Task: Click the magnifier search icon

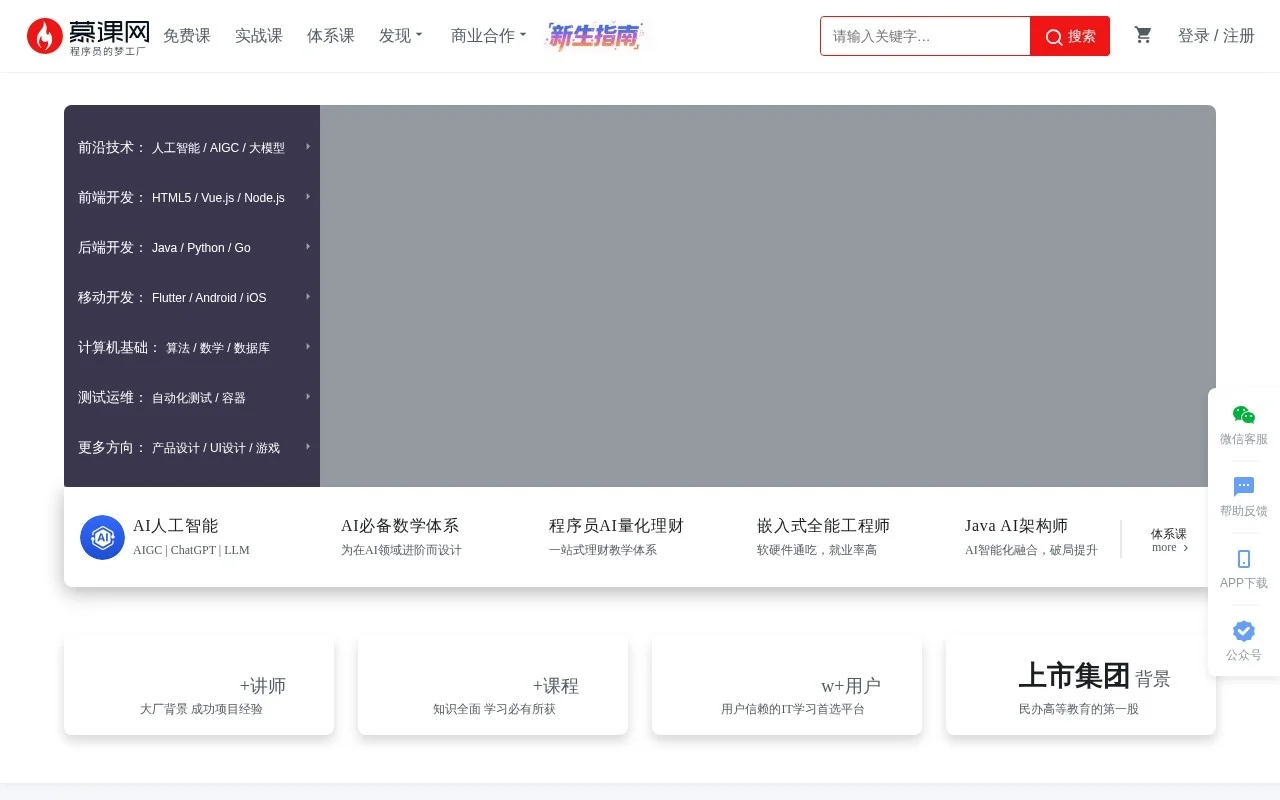Action: click(1054, 36)
